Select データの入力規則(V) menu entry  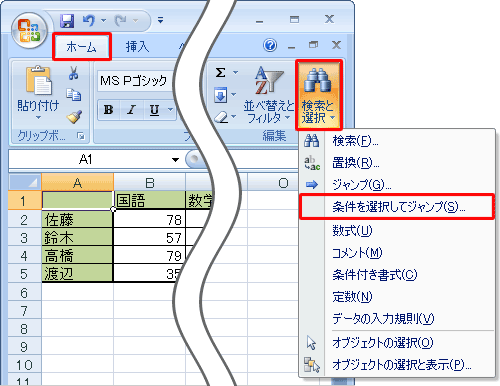397,318
